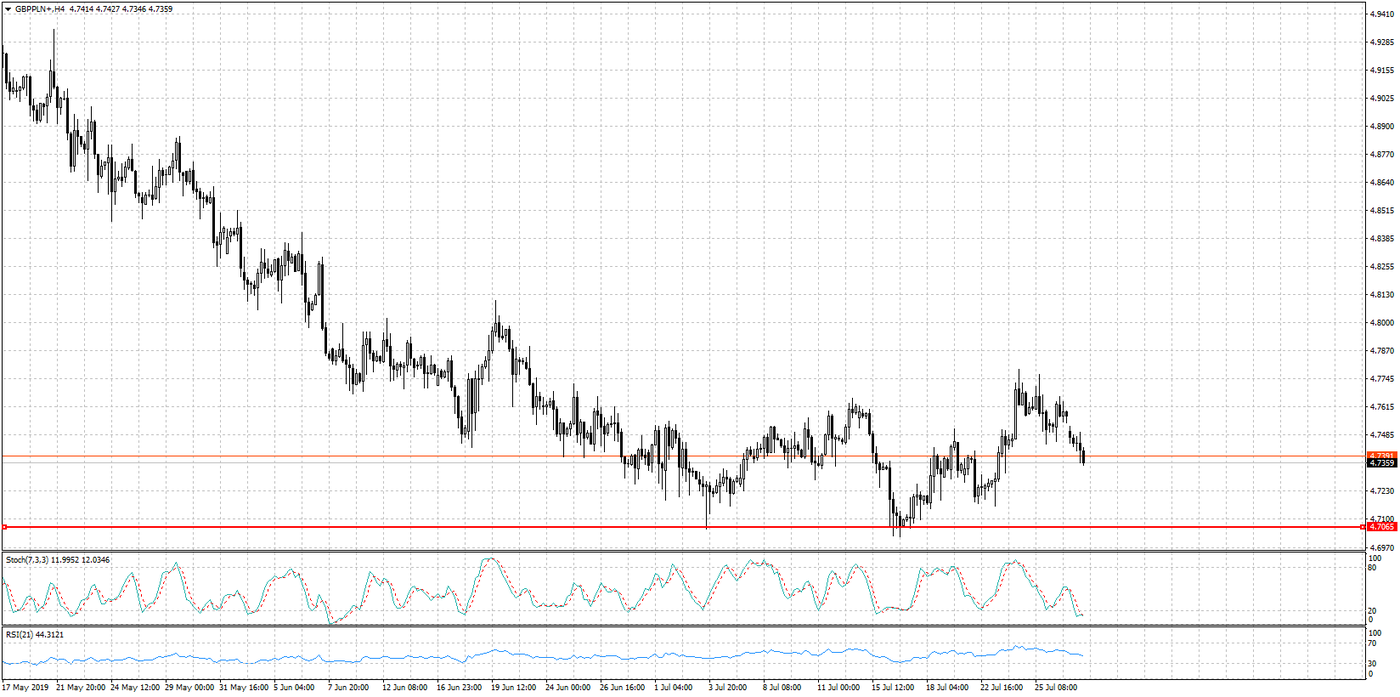Click the Stoch(7,3,3) indicator label

(29, 559)
